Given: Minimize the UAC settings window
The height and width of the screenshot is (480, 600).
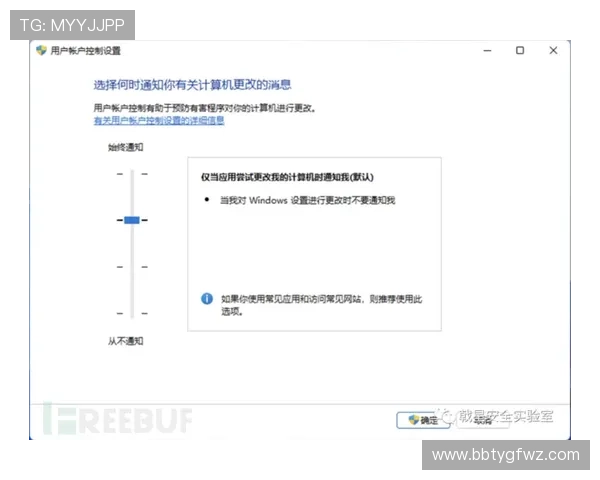Looking at the screenshot, I should pyautogui.click(x=487, y=51).
